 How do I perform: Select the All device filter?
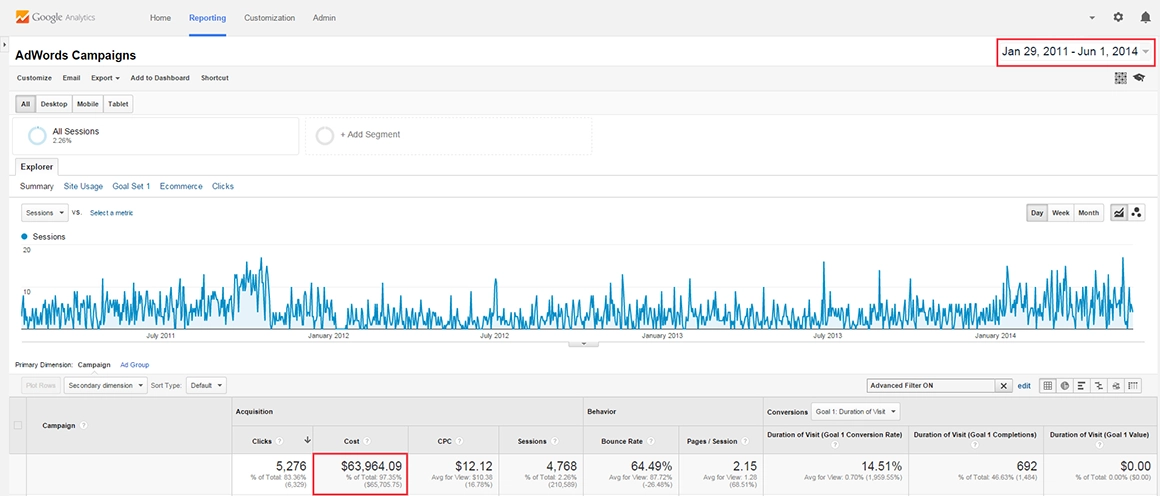pyautogui.click(x=26, y=104)
